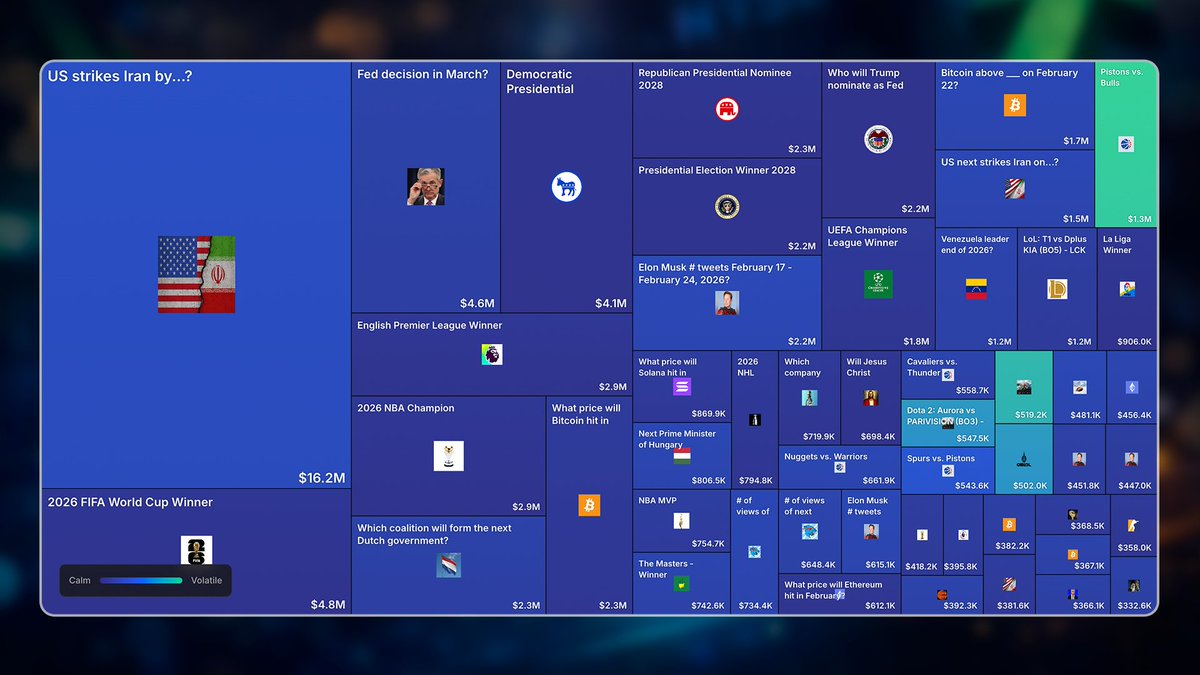Click the Hungary flag icon
The width and height of the screenshot is (1200, 675).
(682, 456)
